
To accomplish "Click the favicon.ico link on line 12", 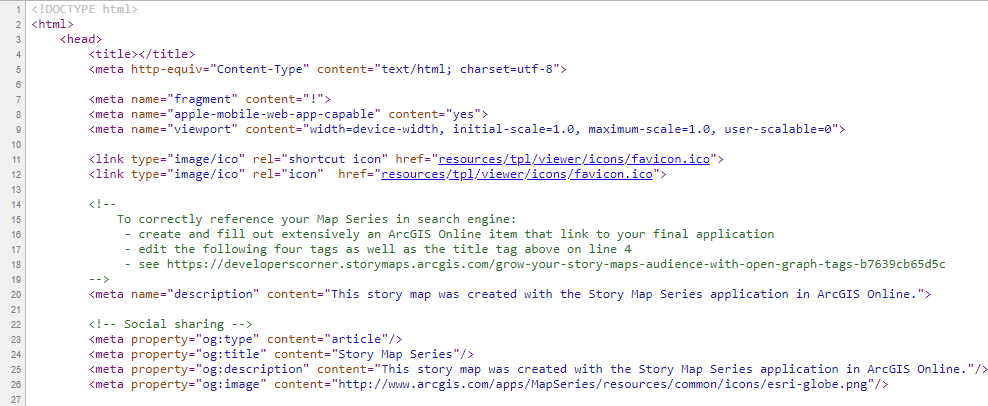I will (x=627, y=174).
